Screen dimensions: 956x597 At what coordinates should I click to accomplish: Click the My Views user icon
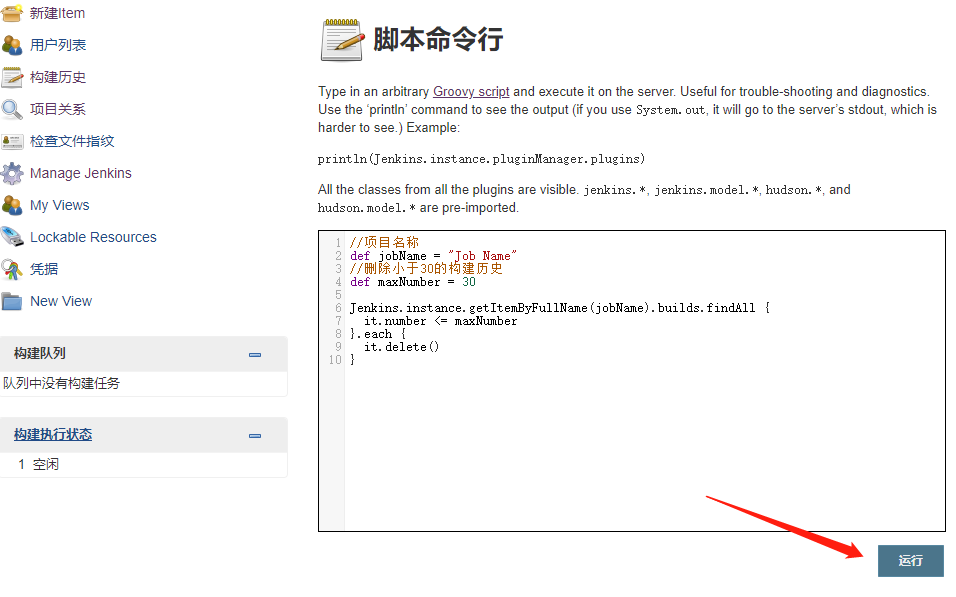(x=12, y=205)
